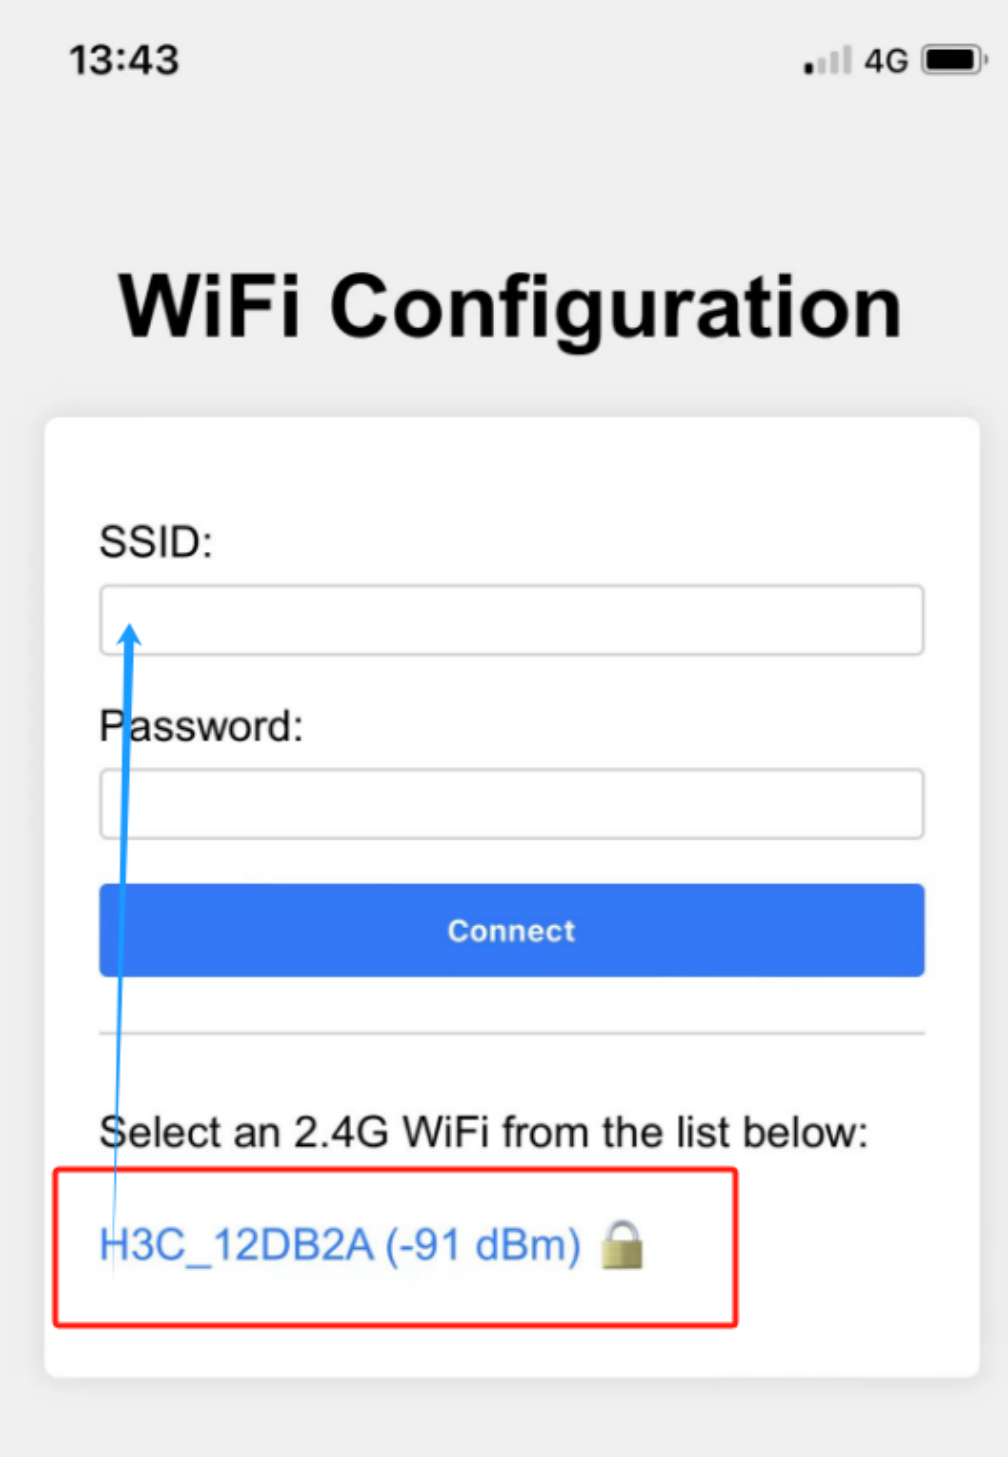Click the blue Connect button
The width and height of the screenshot is (1008, 1457).
512,930
